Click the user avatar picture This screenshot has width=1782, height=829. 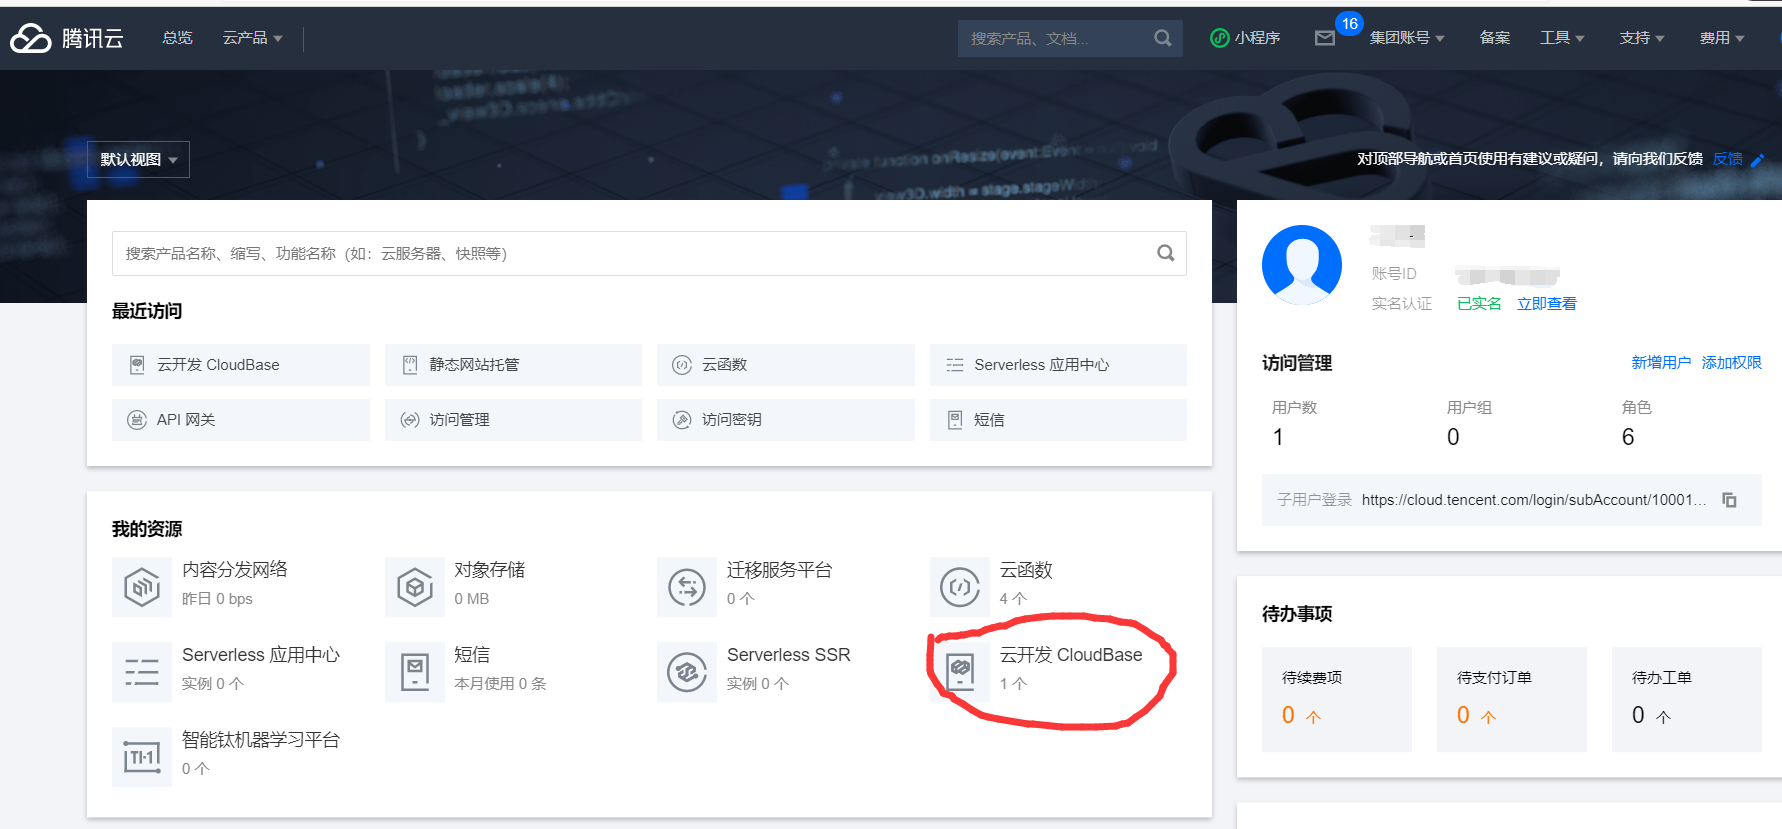click(1302, 265)
